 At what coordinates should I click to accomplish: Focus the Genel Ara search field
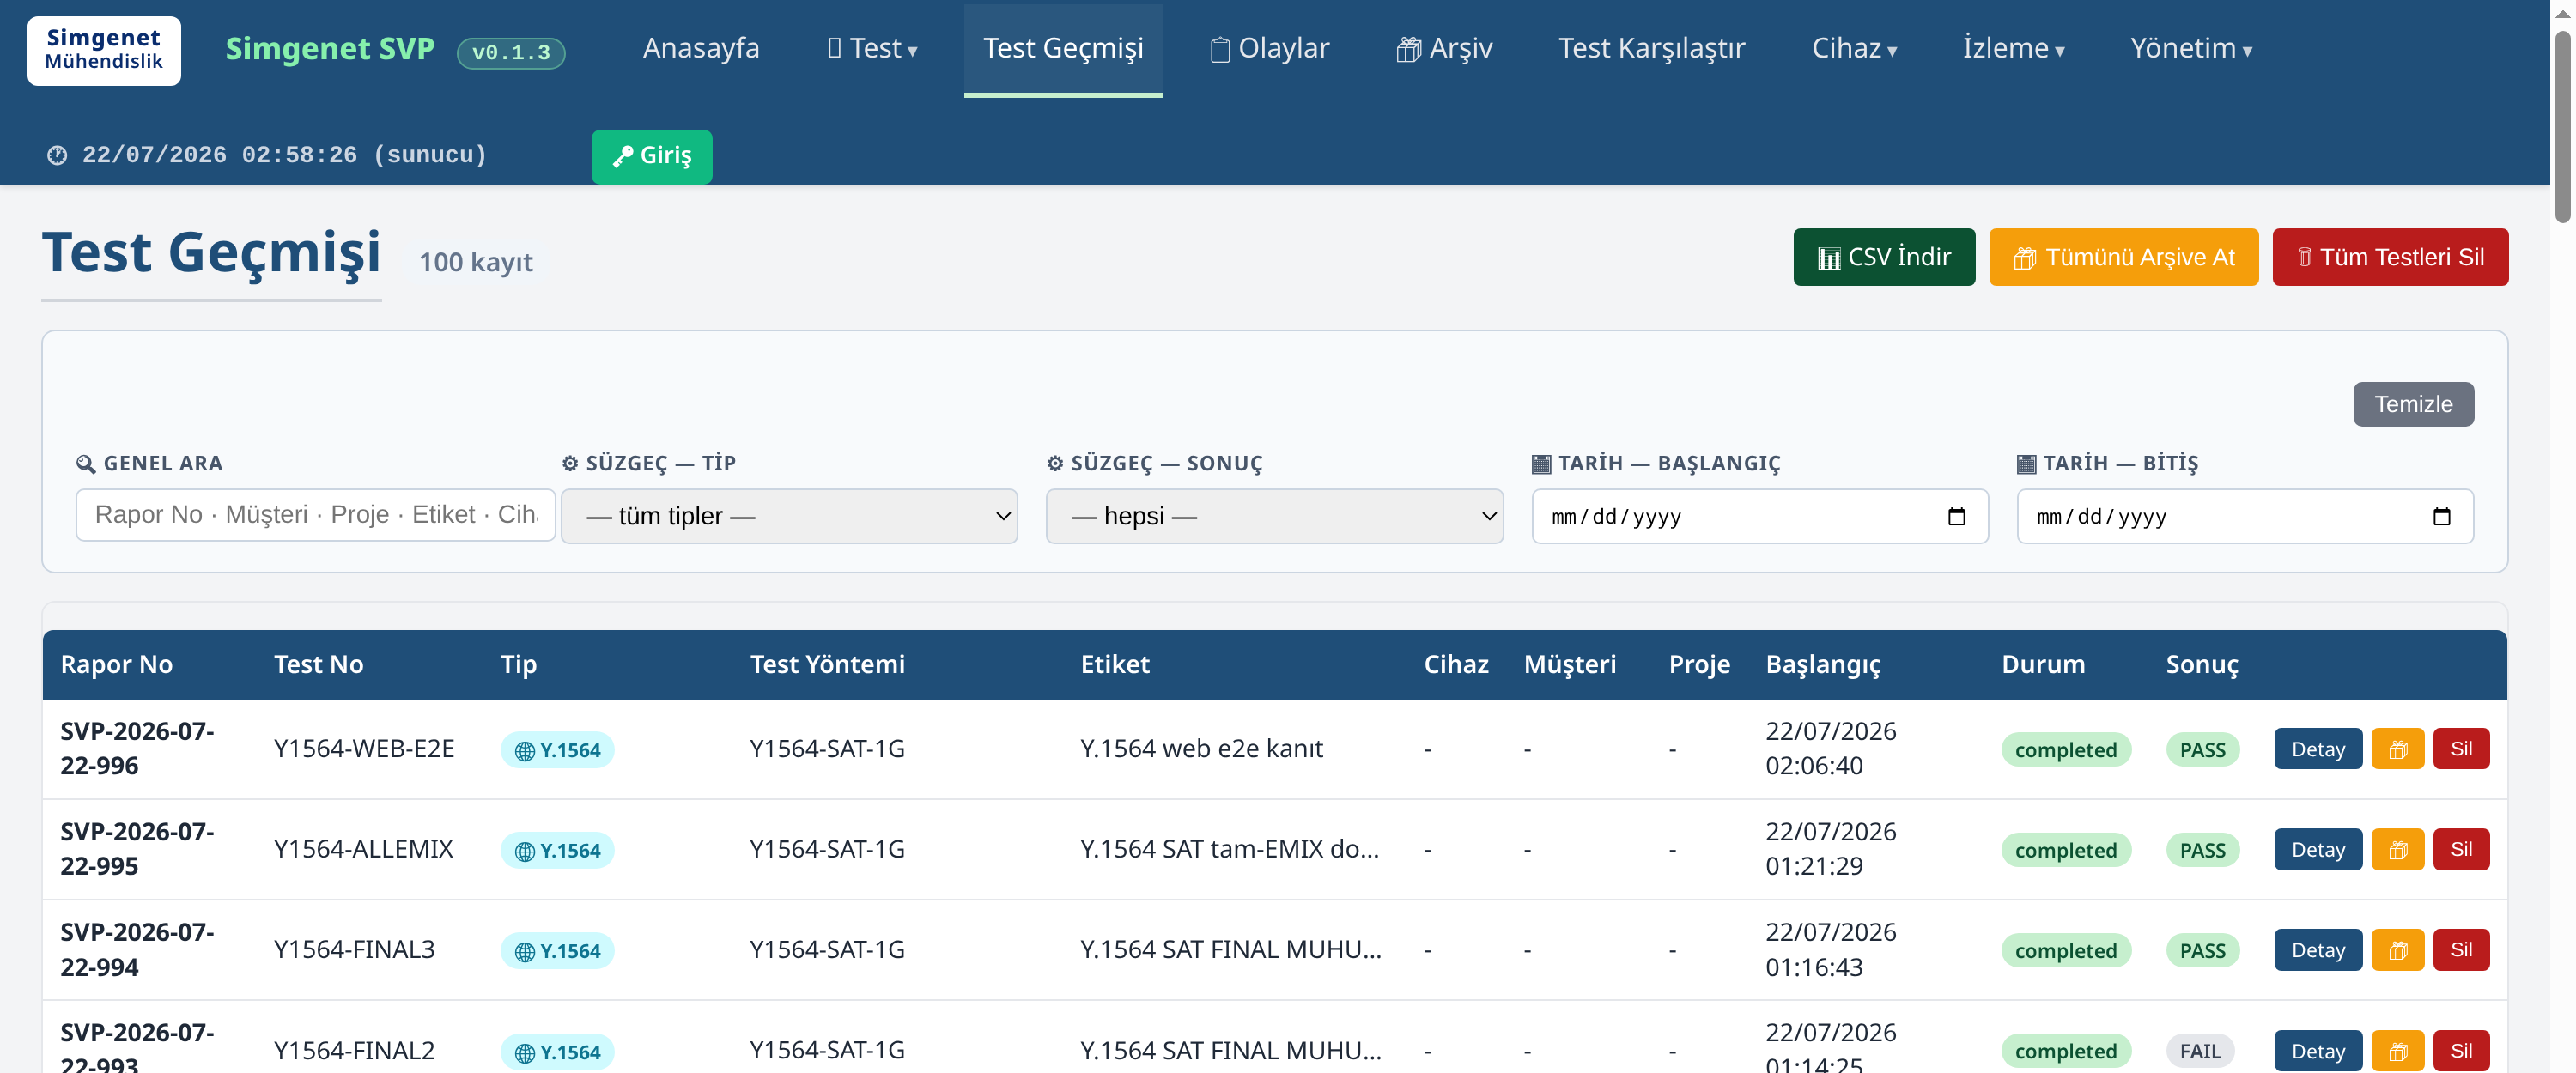coord(315,515)
